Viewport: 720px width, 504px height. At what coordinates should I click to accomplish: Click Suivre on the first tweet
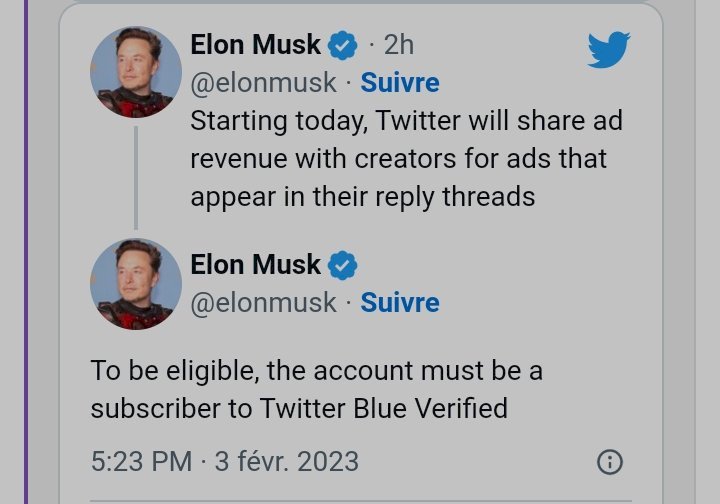click(400, 82)
